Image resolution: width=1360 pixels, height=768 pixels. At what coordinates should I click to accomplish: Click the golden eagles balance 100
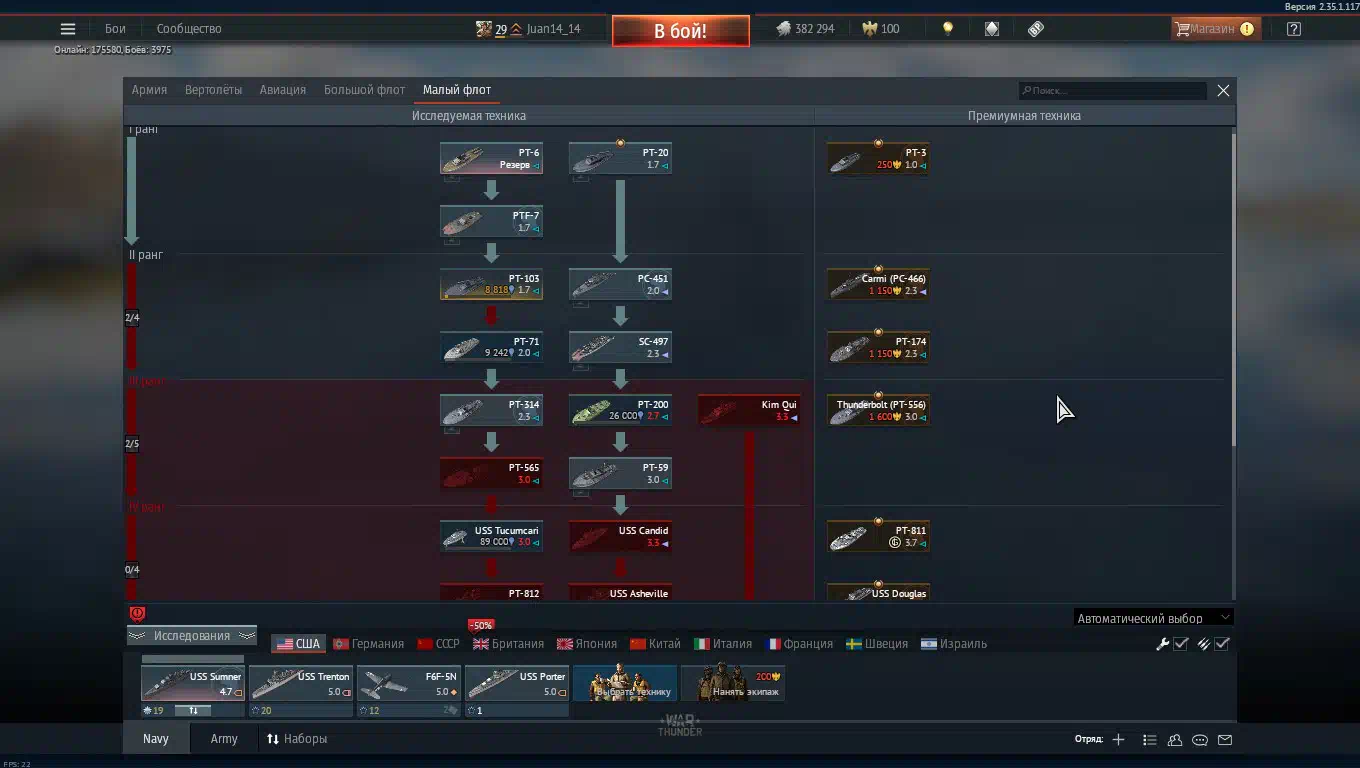[x=881, y=29]
